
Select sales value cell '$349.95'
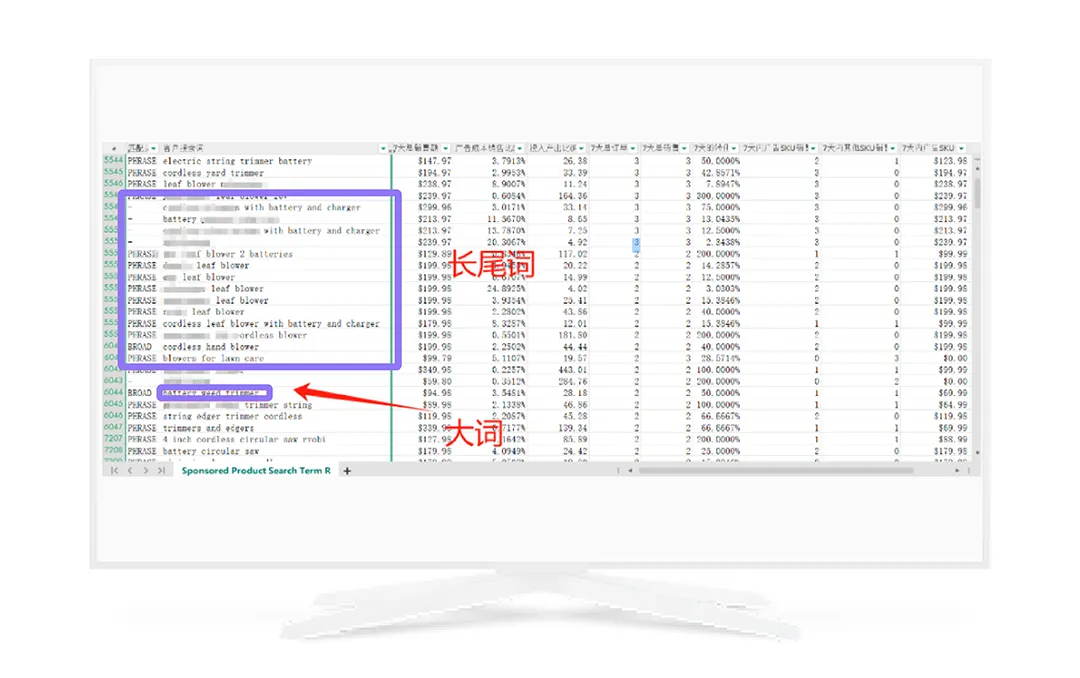[435, 370]
